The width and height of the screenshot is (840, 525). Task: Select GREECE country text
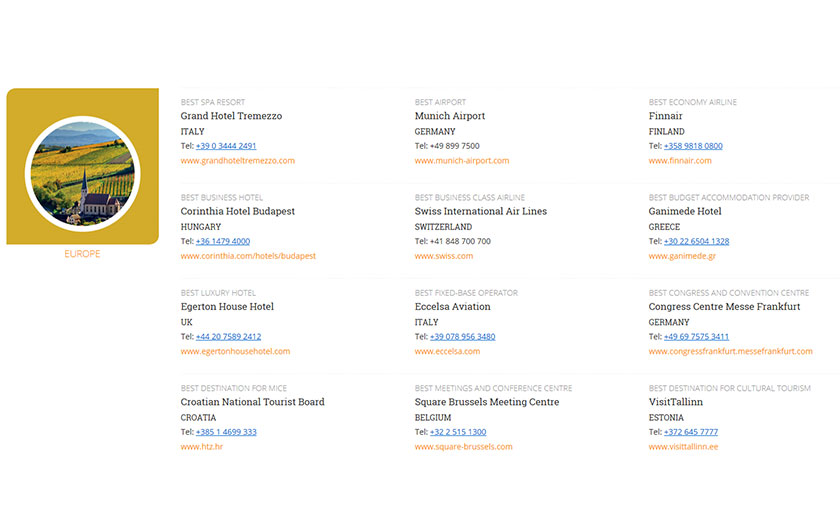coord(664,227)
